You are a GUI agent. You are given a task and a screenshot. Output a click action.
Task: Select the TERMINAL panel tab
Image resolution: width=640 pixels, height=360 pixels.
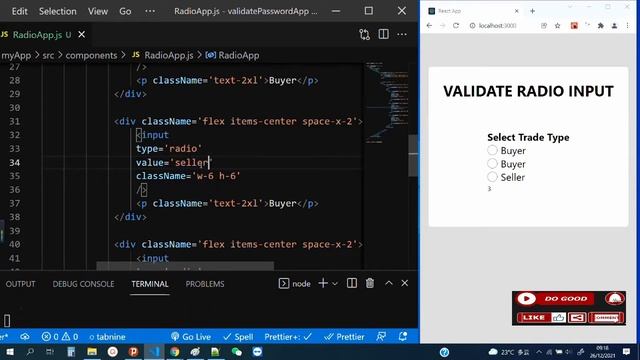coord(150,284)
